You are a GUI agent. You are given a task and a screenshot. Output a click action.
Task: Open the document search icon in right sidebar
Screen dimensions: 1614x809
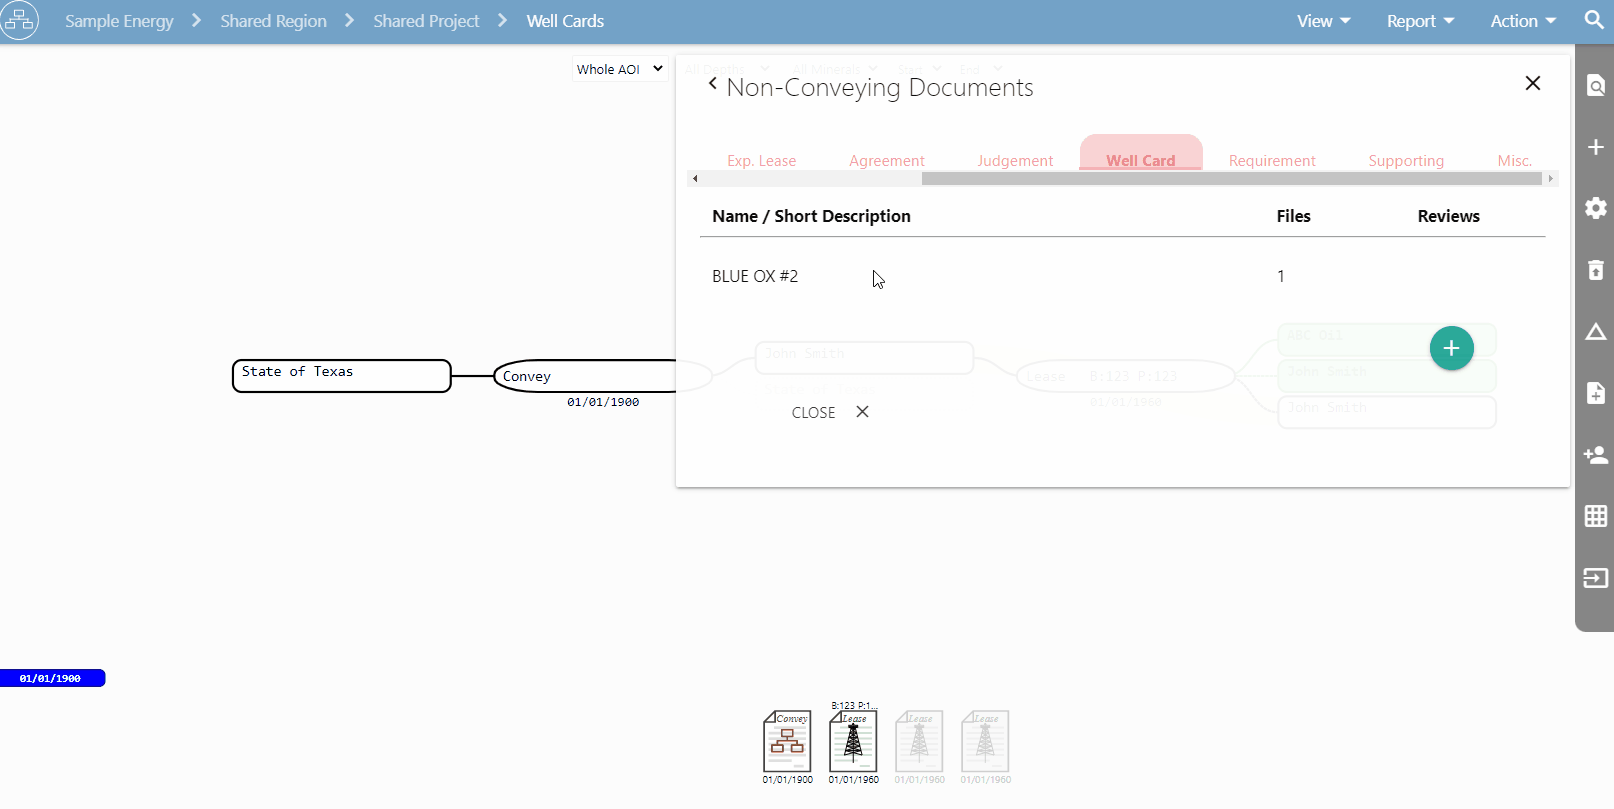pyautogui.click(x=1595, y=86)
